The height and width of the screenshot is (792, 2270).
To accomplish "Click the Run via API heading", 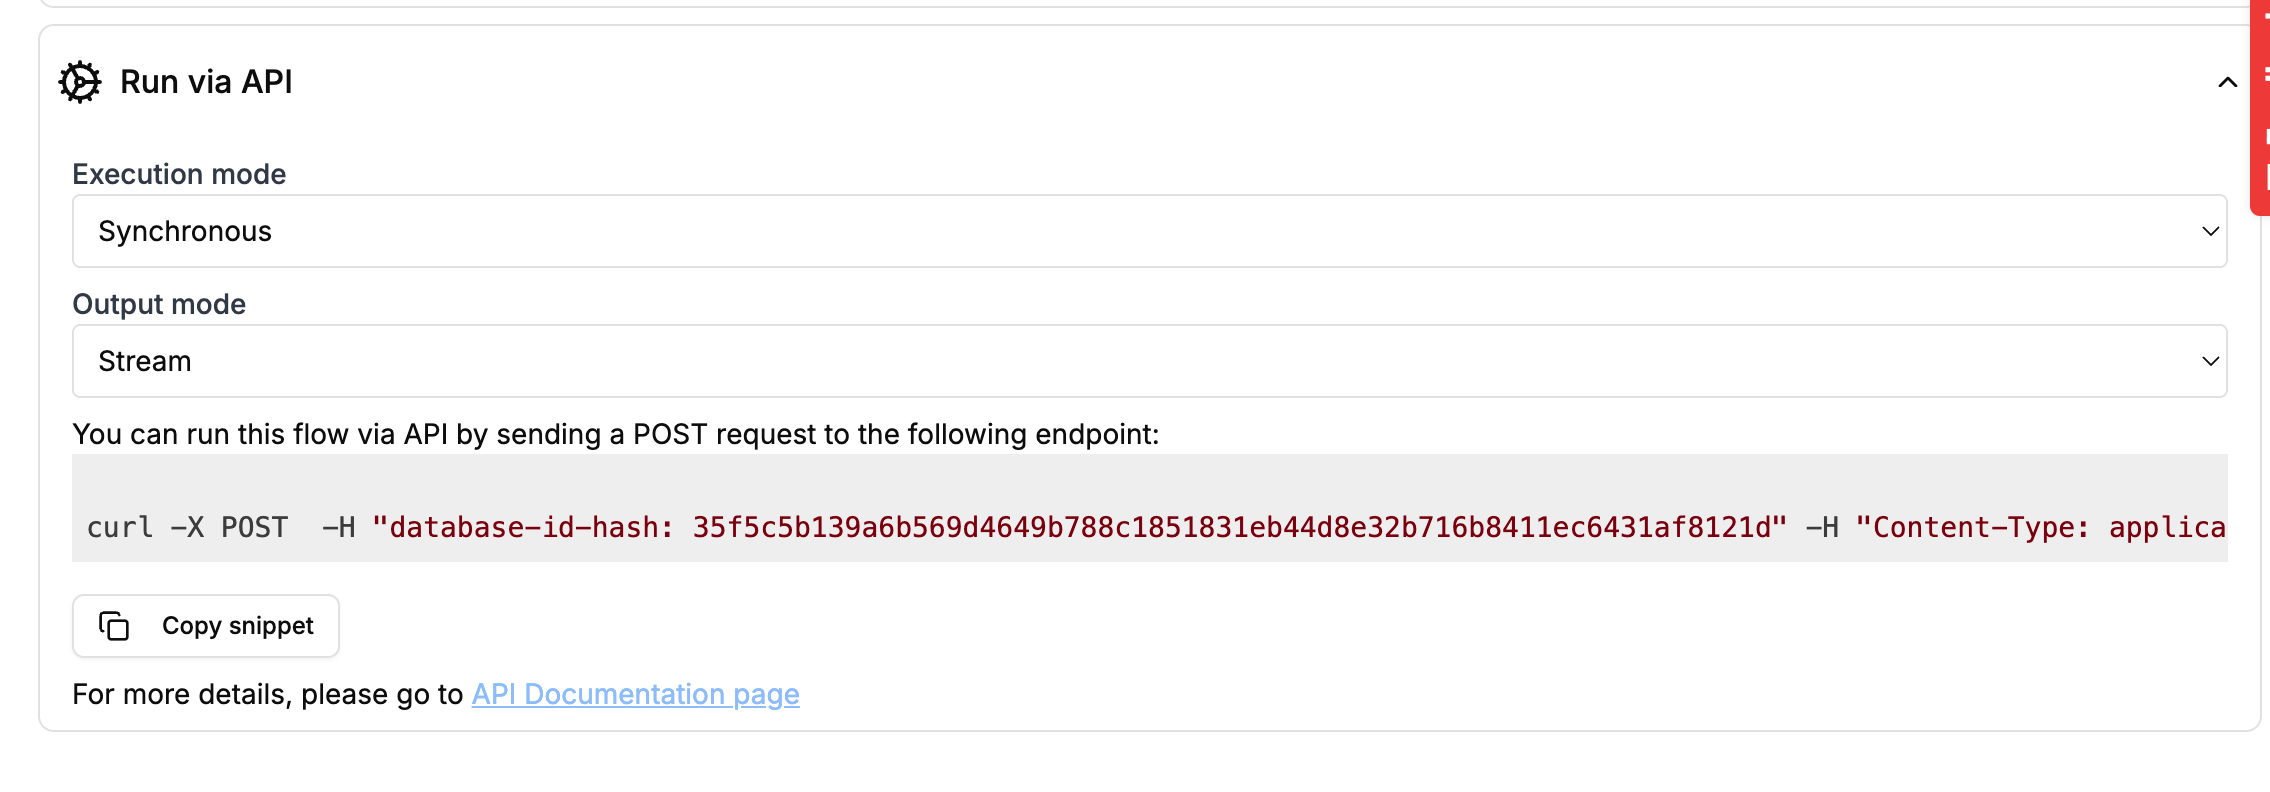I will click(206, 82).
